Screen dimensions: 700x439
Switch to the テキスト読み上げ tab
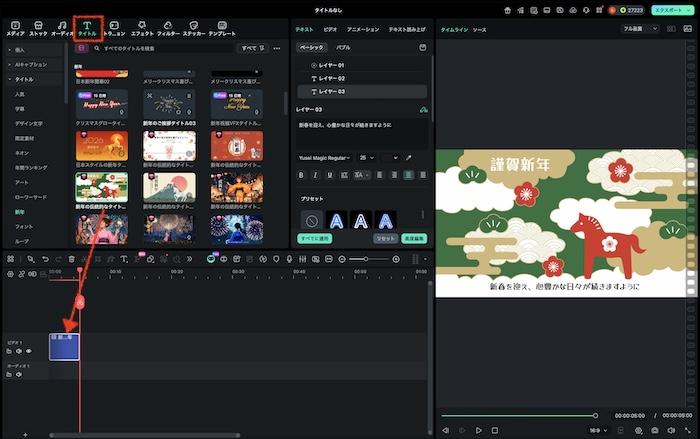click(407, 29)
